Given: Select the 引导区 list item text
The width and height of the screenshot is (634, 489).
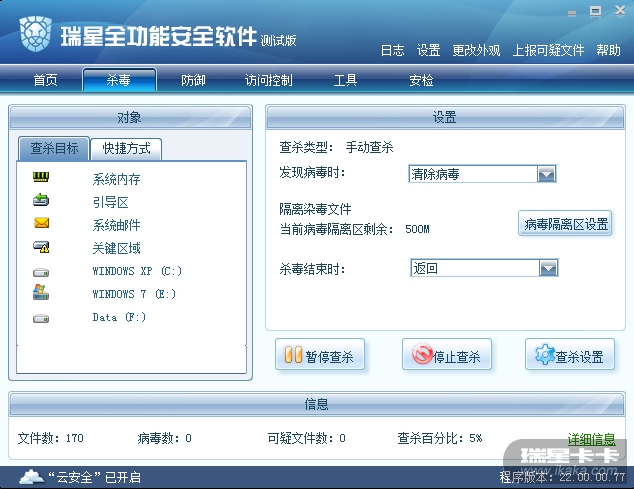Looking at the screenshot, I should coord(110,202).
